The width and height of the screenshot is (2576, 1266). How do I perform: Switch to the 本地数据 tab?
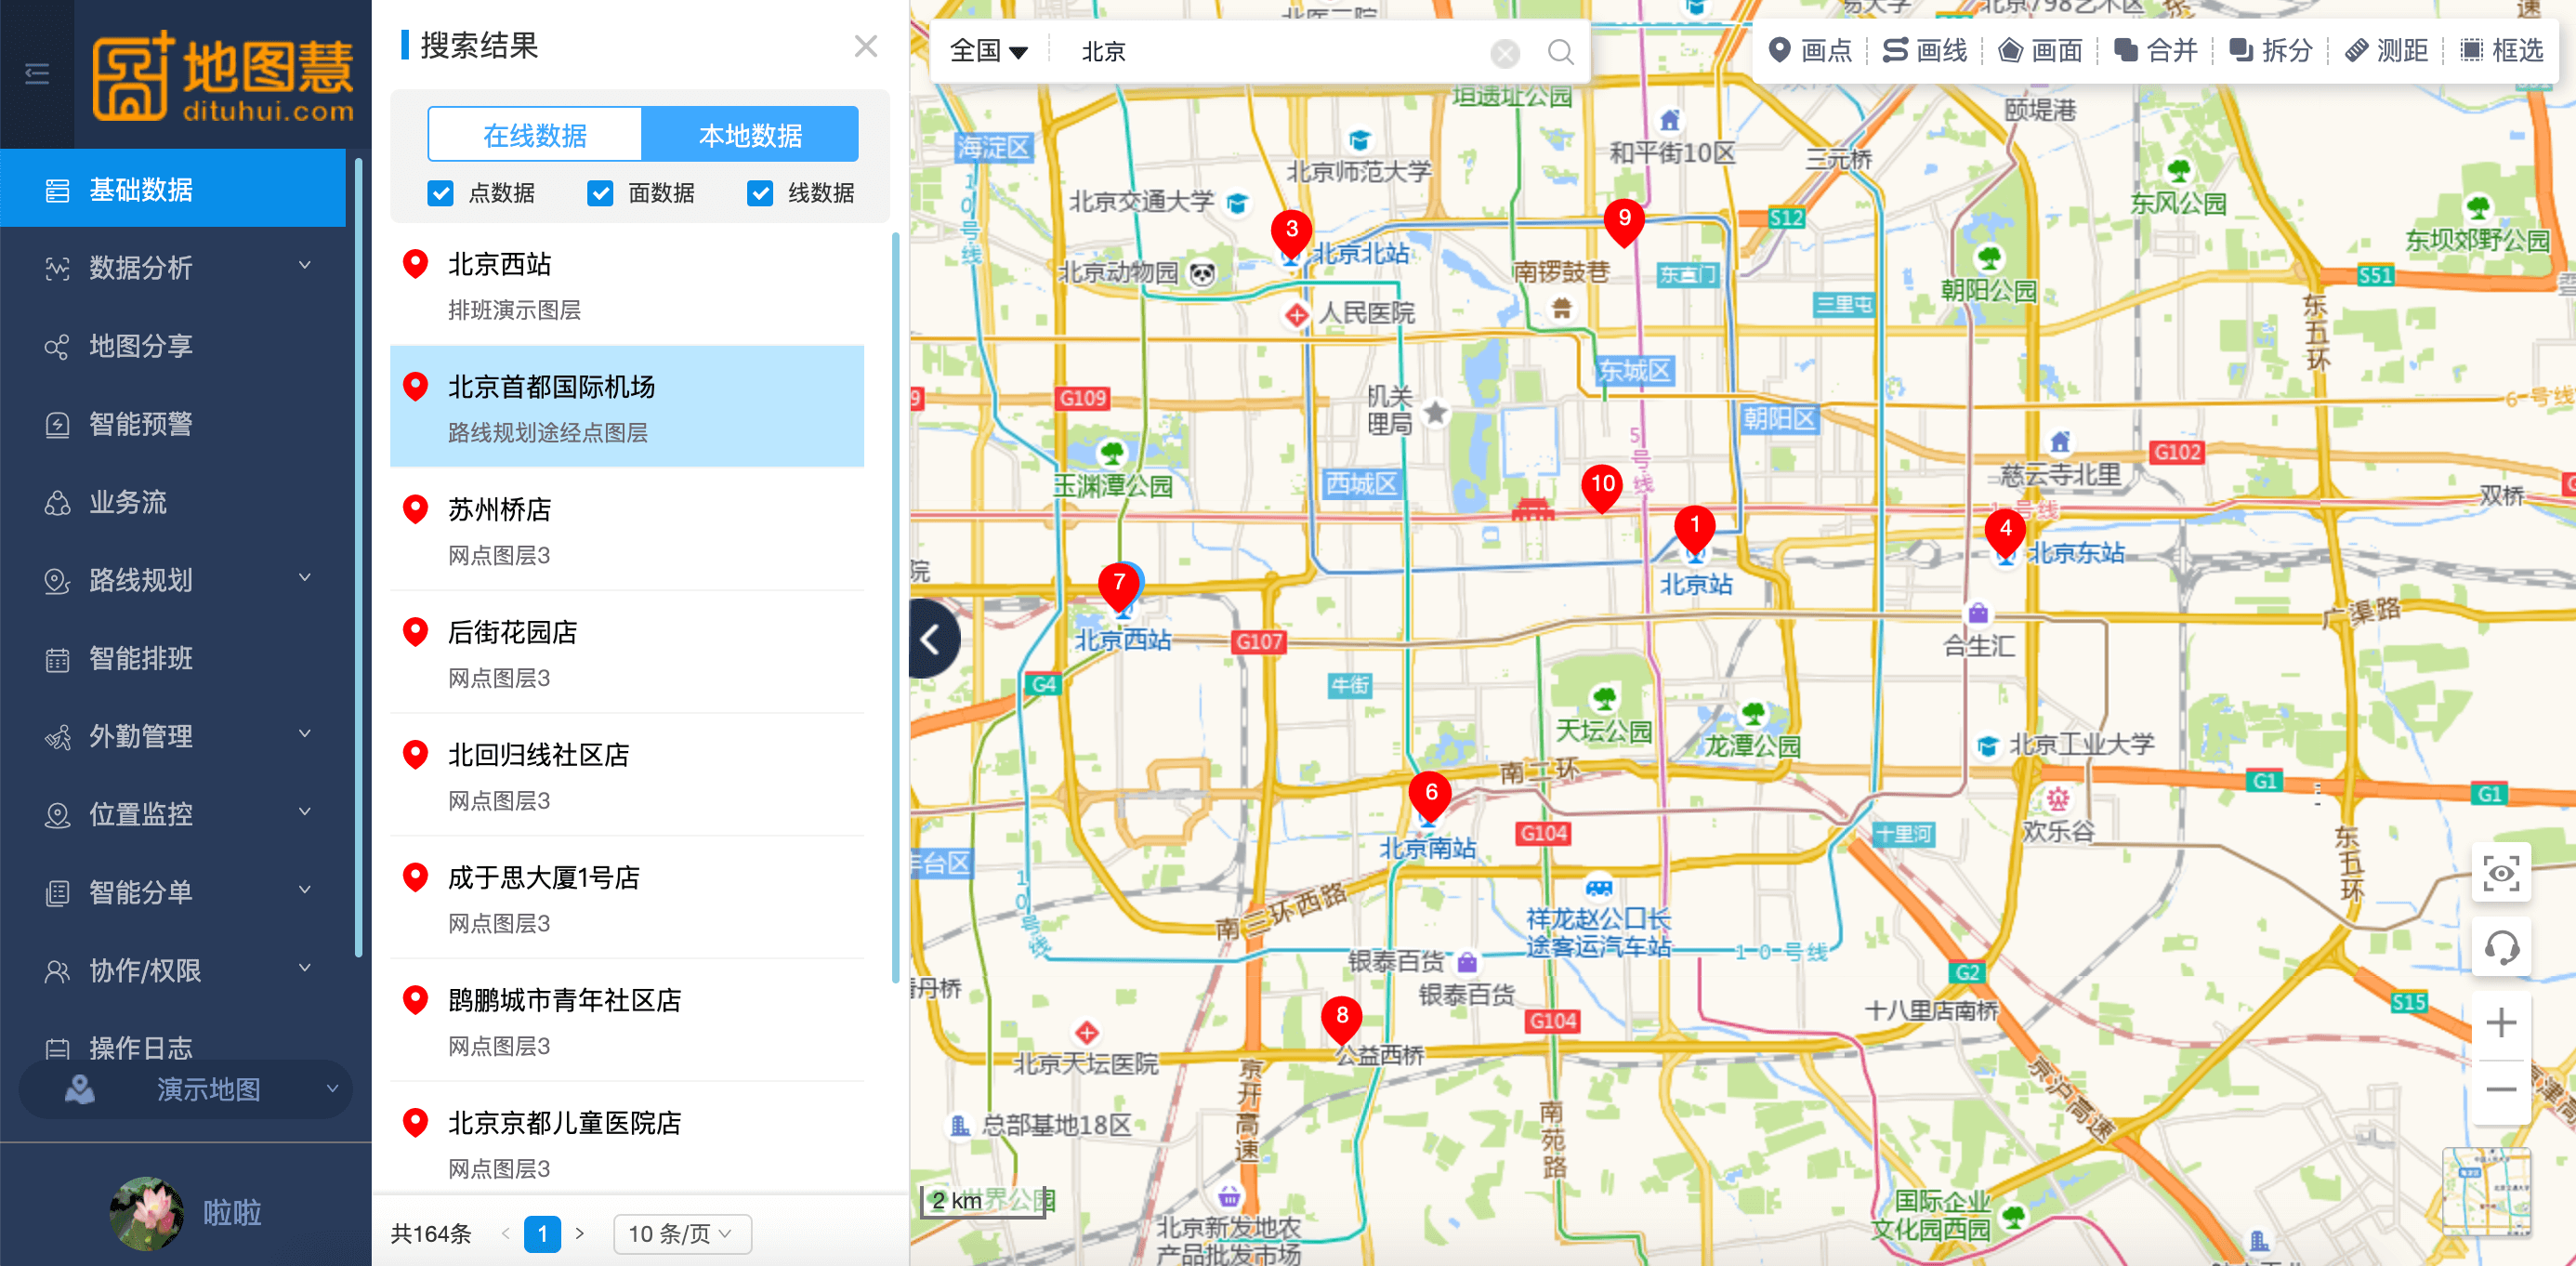click(750, 135)
